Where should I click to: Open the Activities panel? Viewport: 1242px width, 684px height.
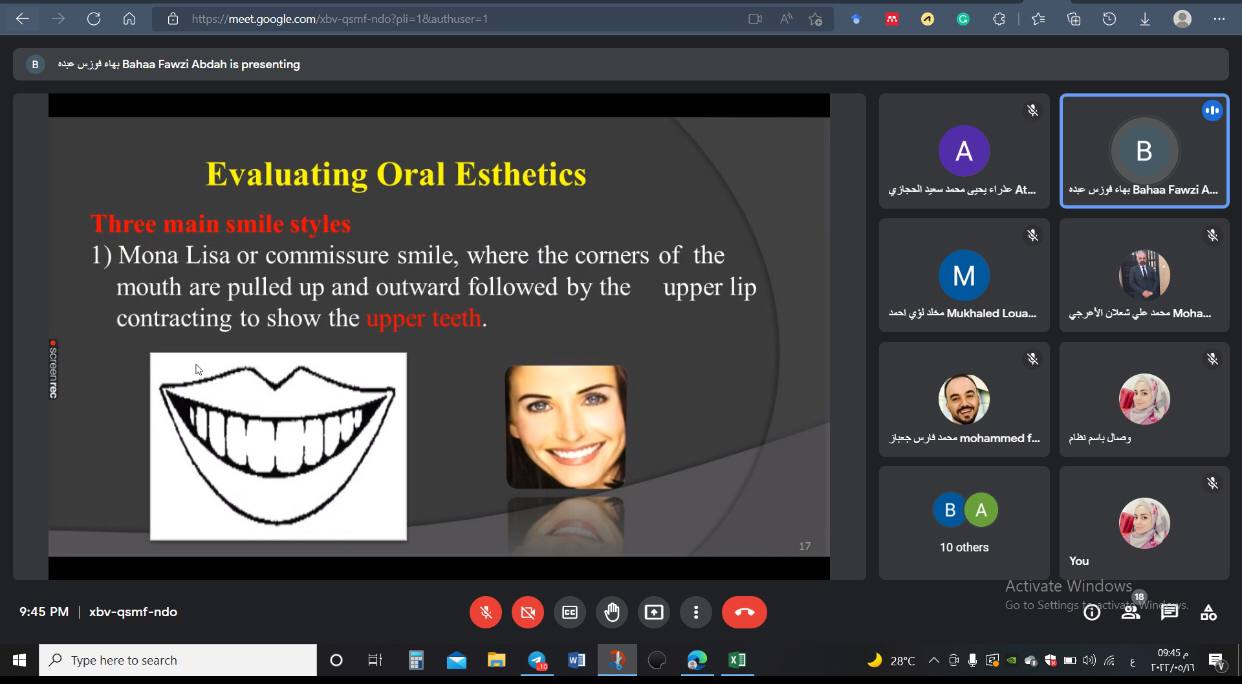point(1208,613)
